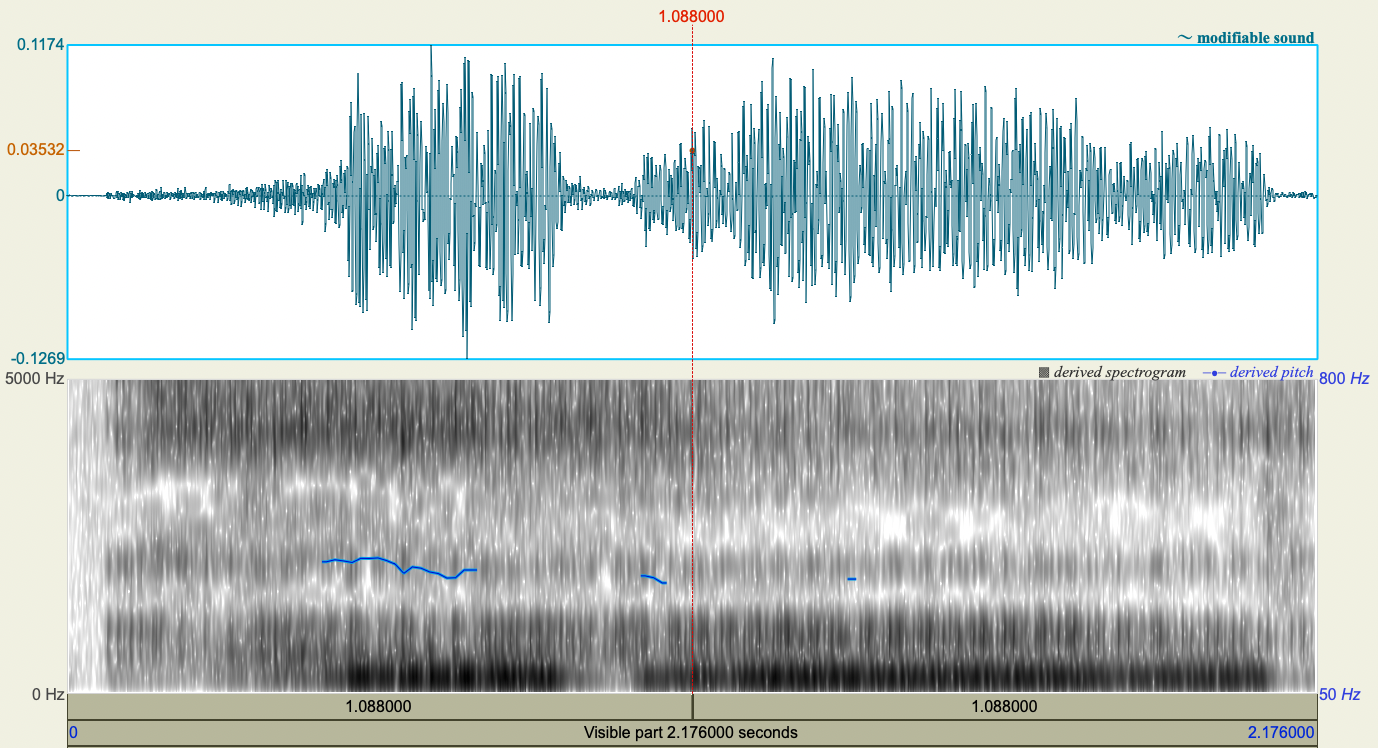
Task: Click the derived spectrogram legend icon
Action: [x=1043, y=371]
